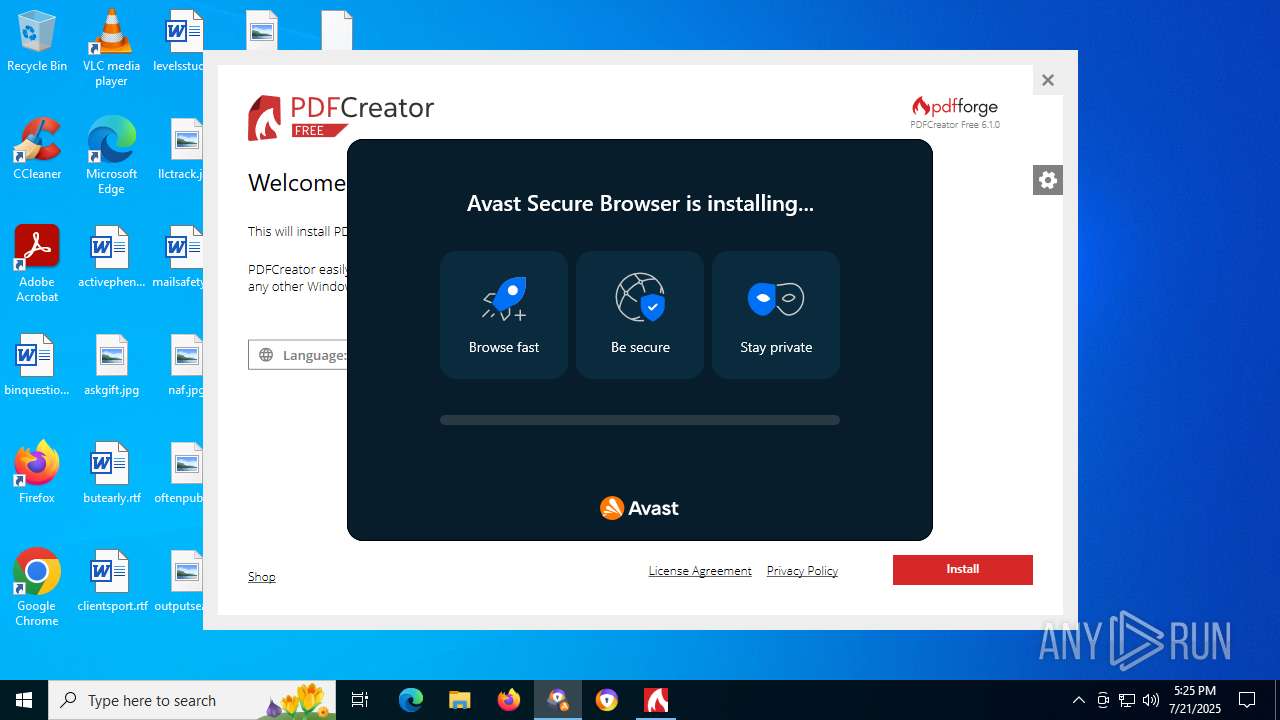Image resolution: width=1280 pixels, height=720 pixels.
Task: Select the mailsafety Word document icon
Action: [179, 257]
